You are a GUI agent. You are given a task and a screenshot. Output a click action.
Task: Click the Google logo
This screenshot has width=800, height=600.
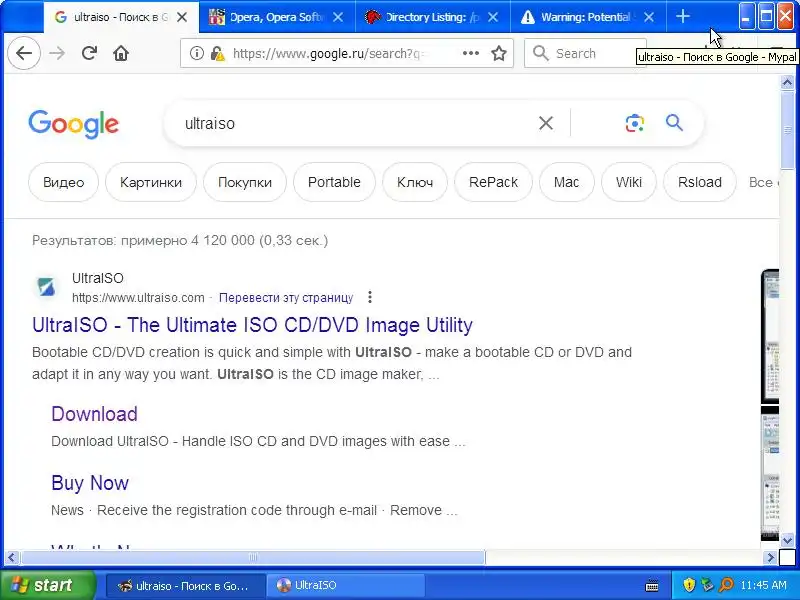(73, 124)
